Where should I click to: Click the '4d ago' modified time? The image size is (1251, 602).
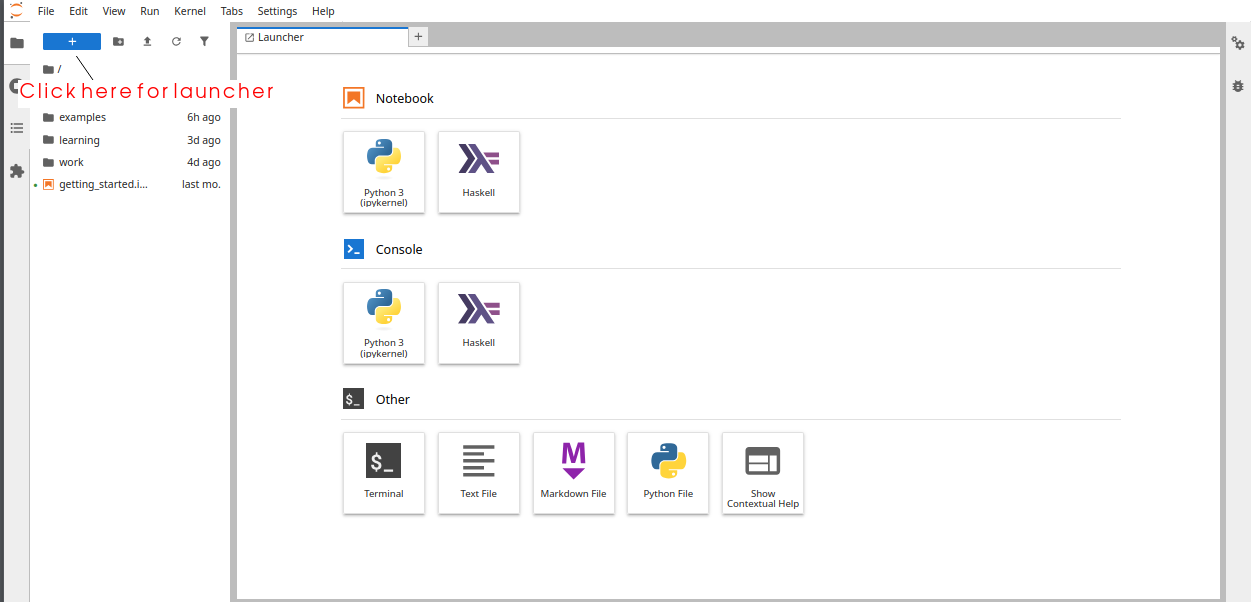point(204,162)
